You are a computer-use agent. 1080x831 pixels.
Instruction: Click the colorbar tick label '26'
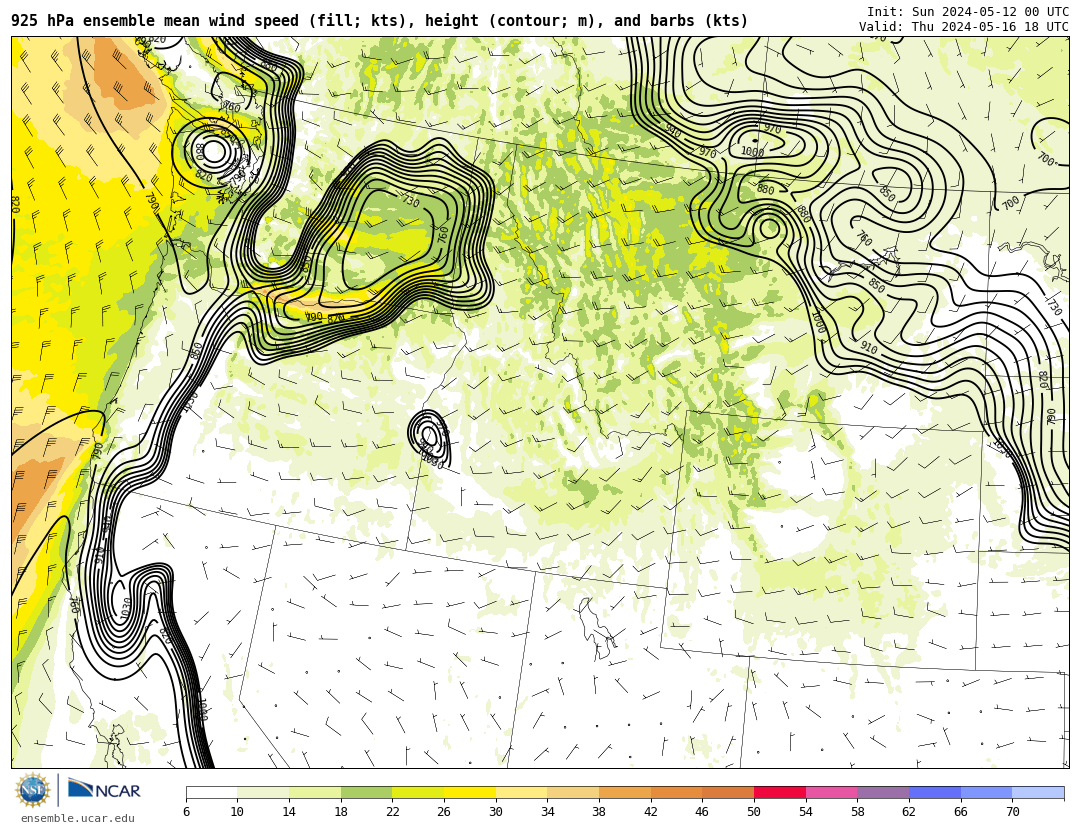coord(444,812)
